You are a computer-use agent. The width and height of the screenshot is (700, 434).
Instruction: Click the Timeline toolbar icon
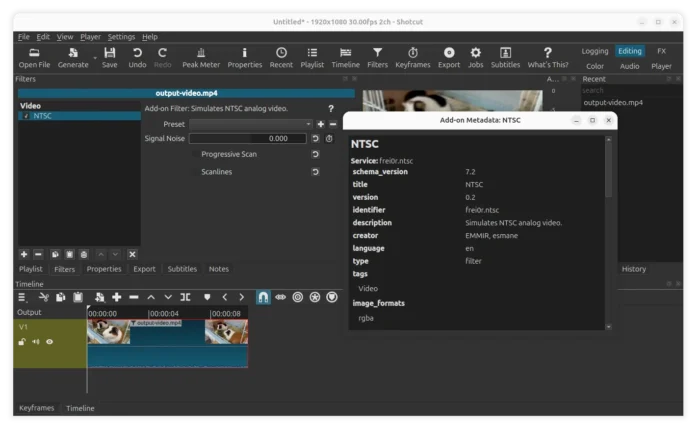[x=346, y=58]
